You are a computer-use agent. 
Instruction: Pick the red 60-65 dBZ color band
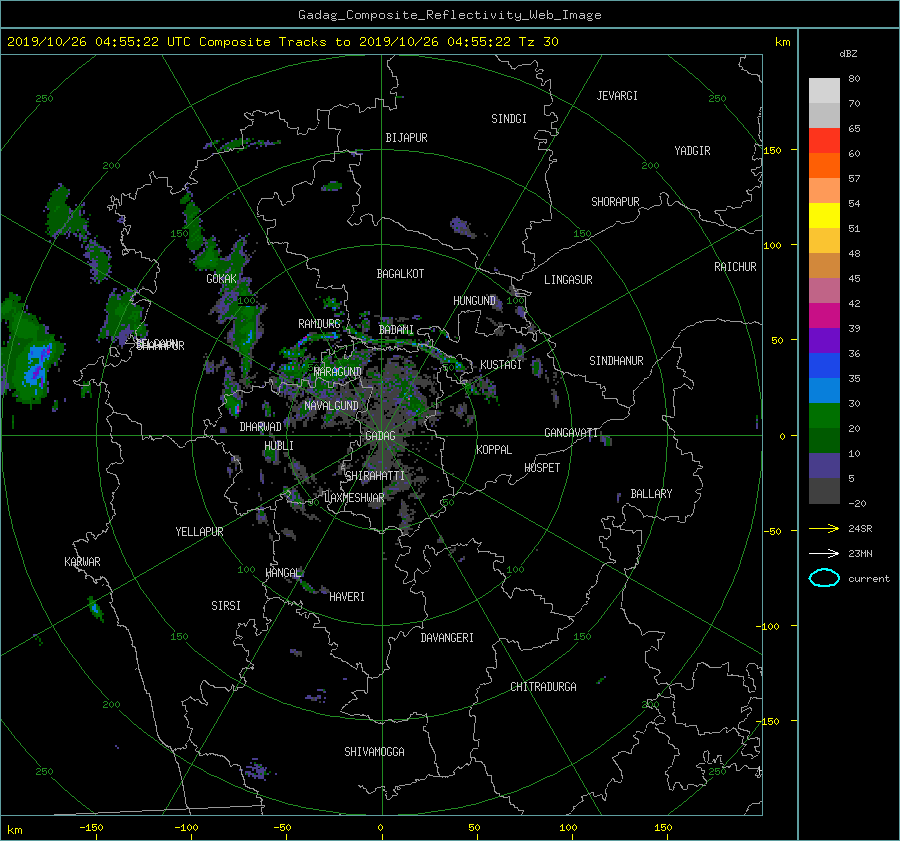(x=824, y=141)
